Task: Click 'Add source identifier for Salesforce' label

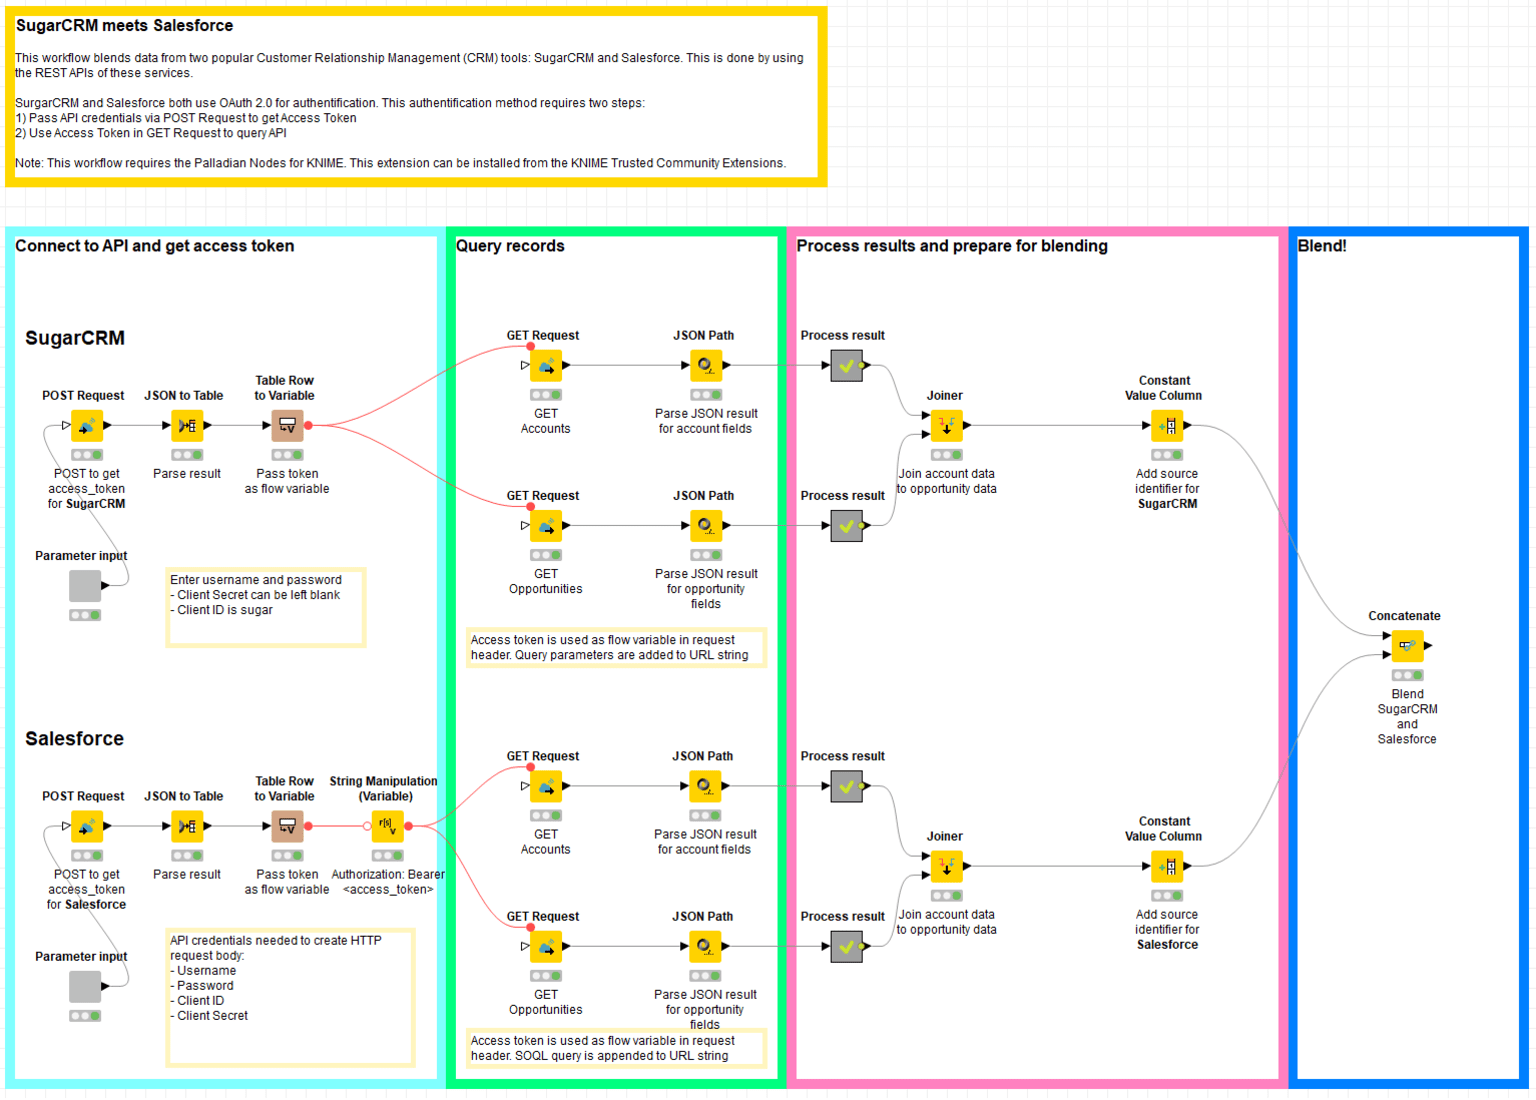Action: 1167,930
